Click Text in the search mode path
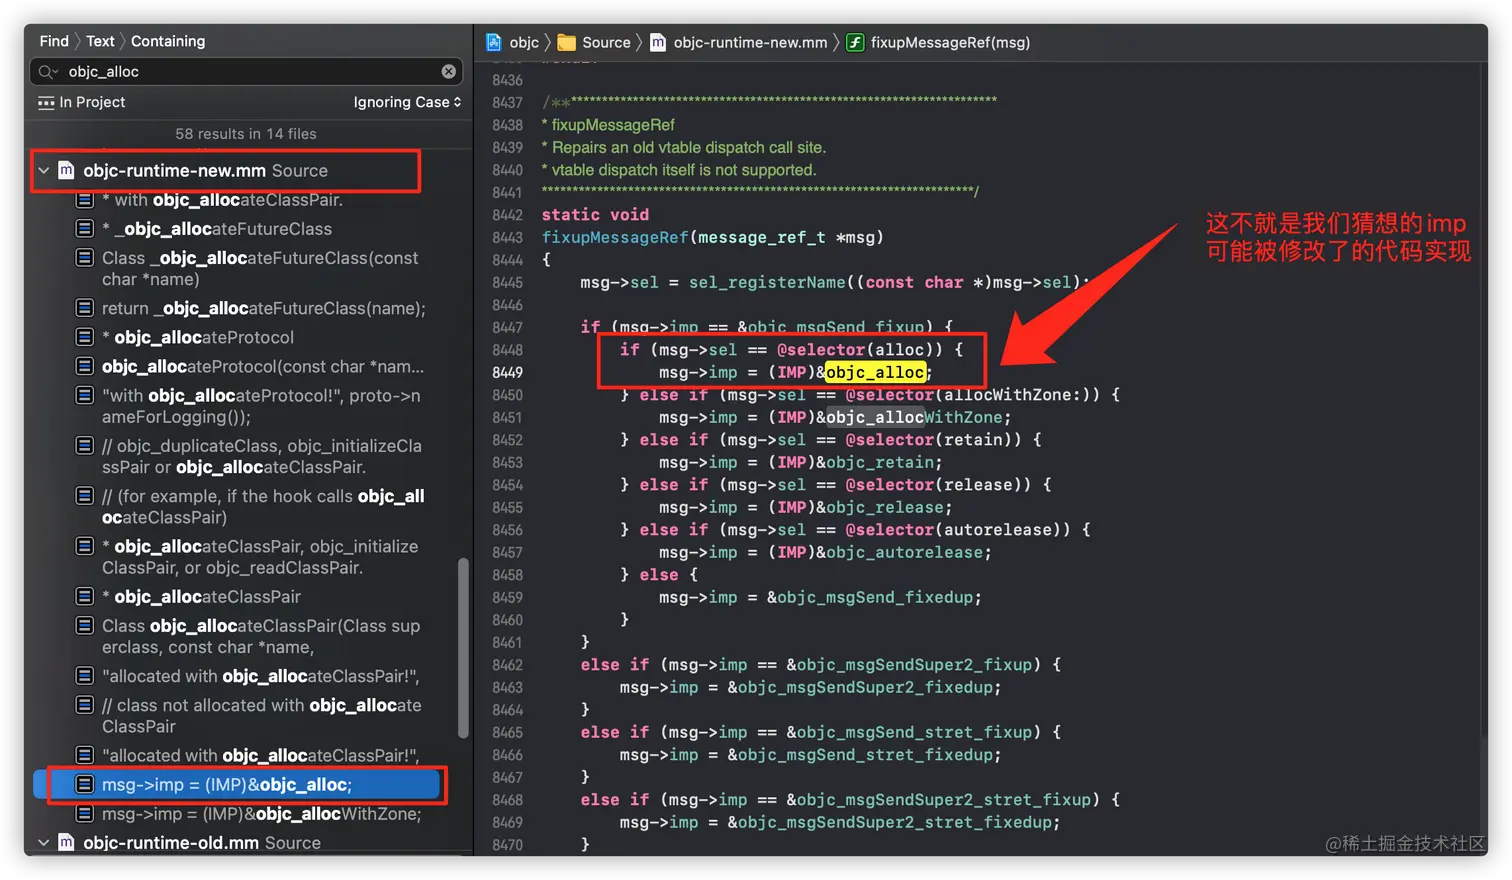Image resolution: width=1512 pixels, height=880 pixels. point(100,41)
